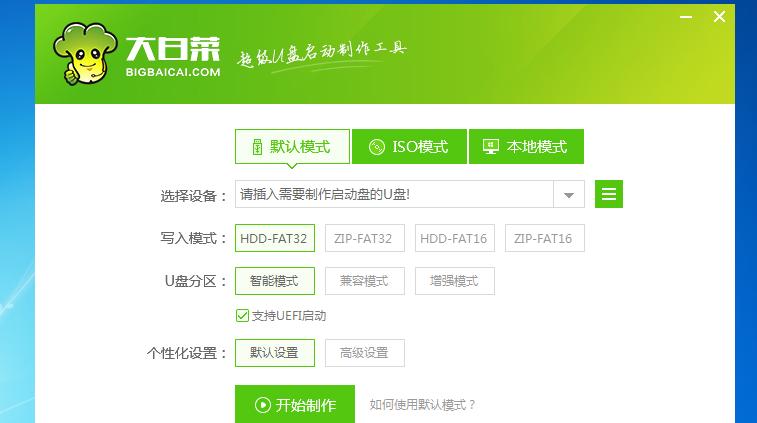757x423 pixels.
Task: Click the U盘分区 label
Action: [196, 281]
